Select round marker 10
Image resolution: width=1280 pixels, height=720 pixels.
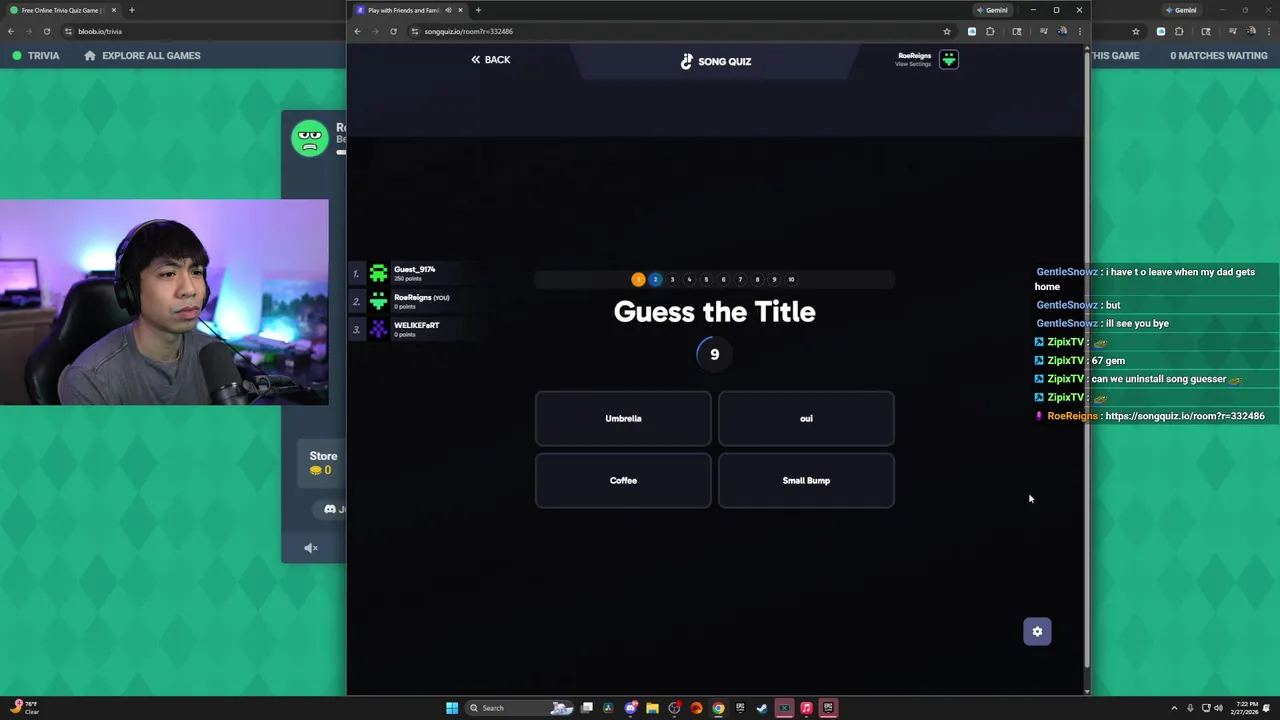(791, 279)
